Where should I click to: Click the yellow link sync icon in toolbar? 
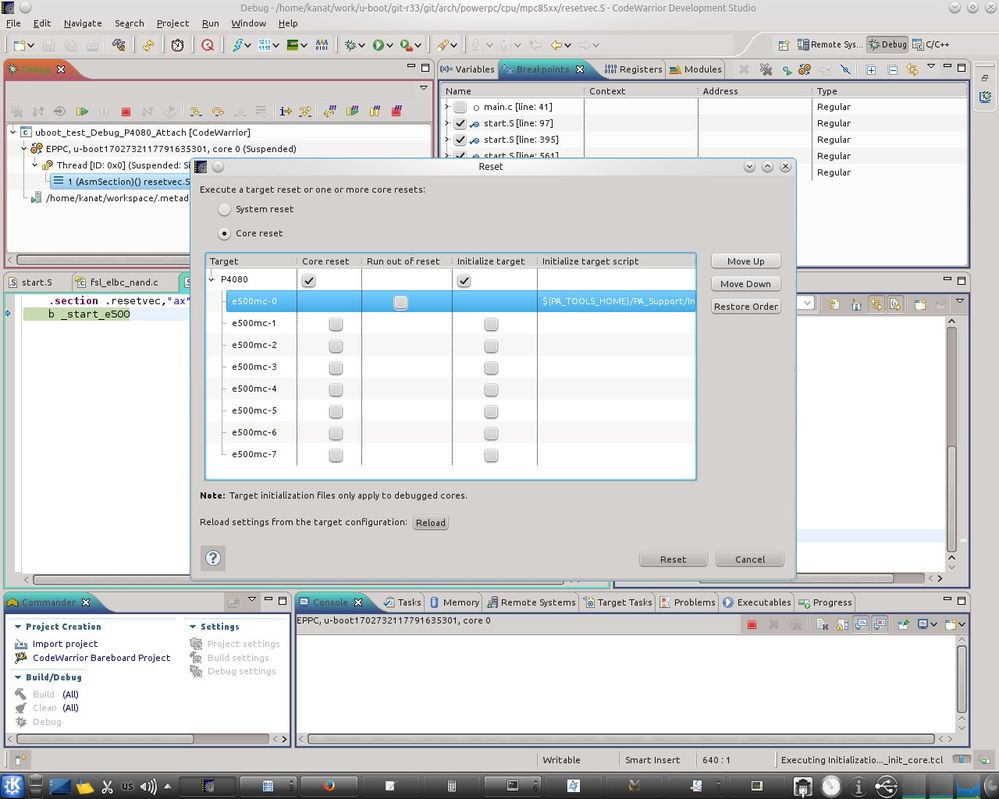tap(148, 45)
